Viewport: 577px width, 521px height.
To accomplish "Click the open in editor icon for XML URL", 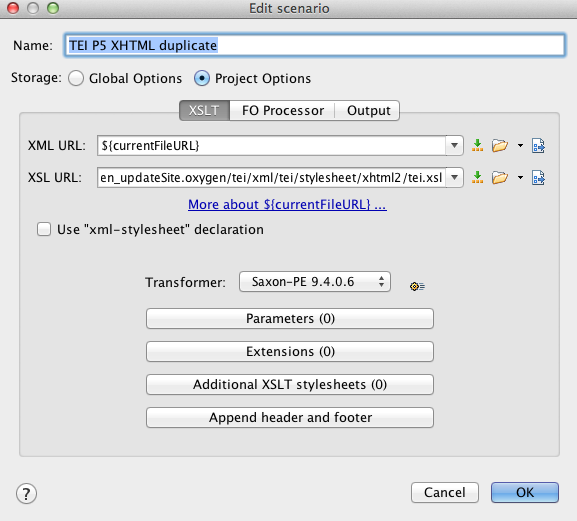I will tap(538, 146).
